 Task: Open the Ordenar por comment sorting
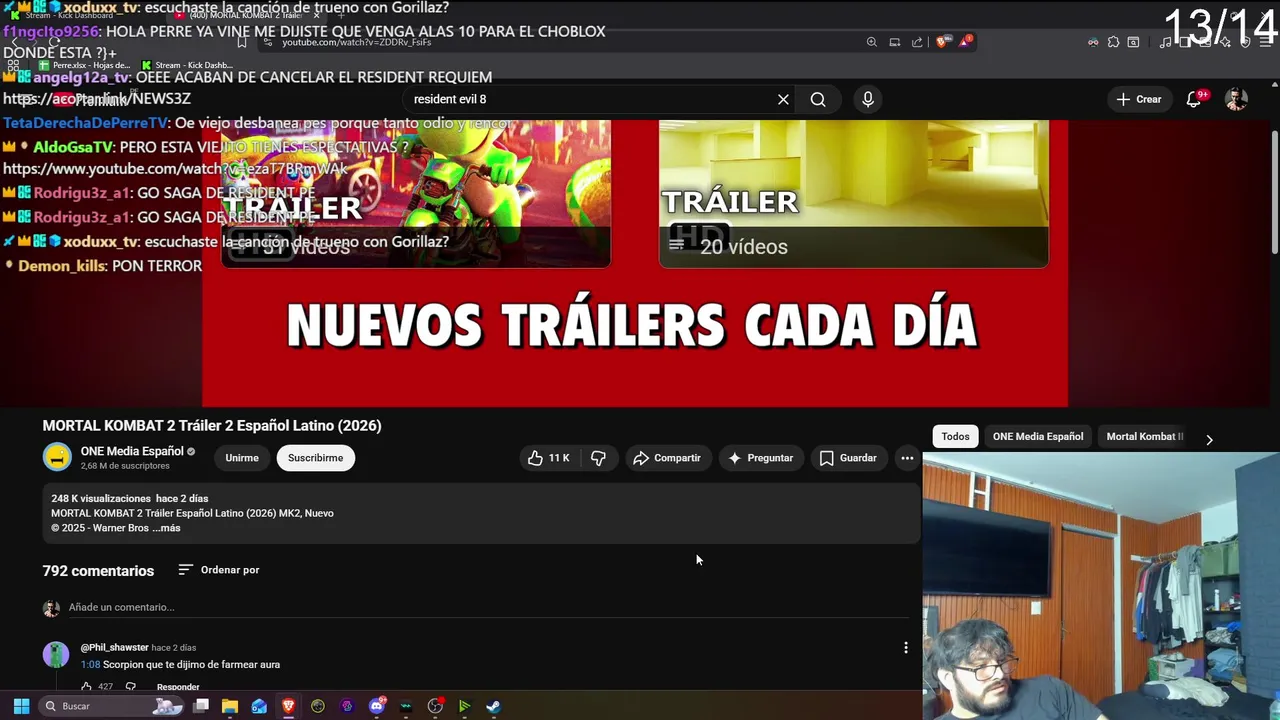click(x=219, y=570)
